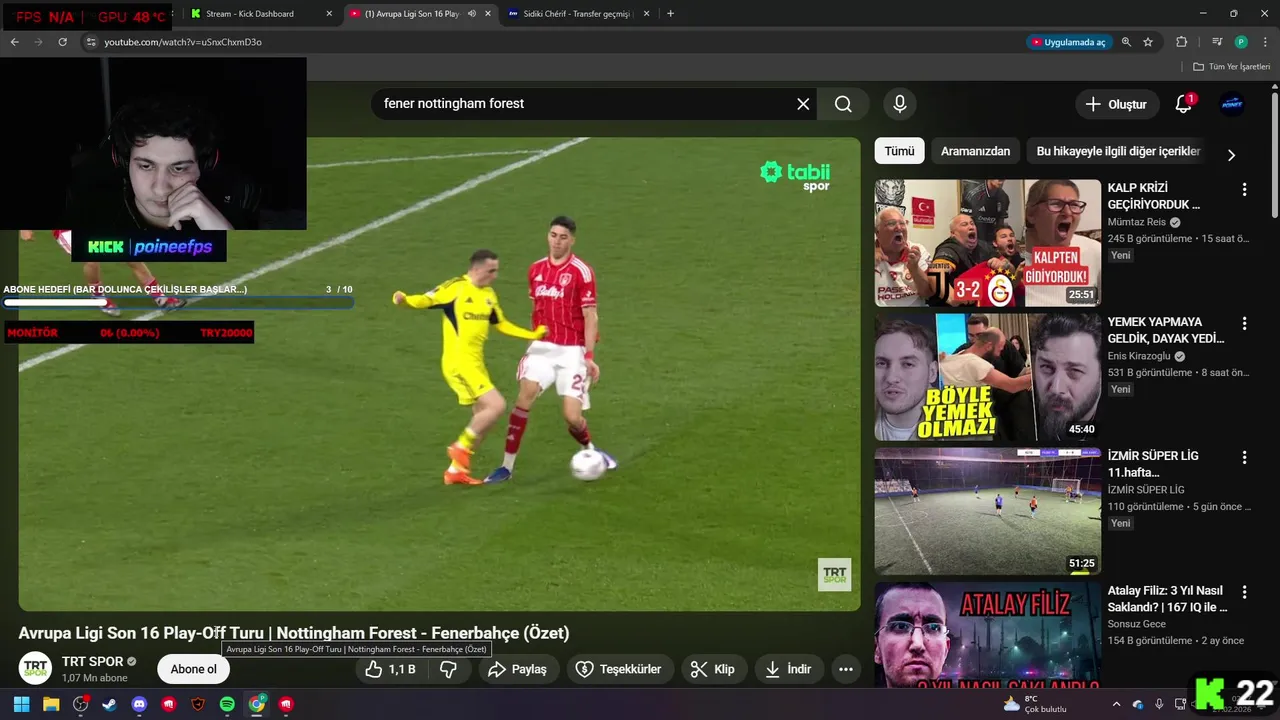Open weather widget showing 8°C
Image resolution: width=1280 pixels, height=720 pixels.
(x=1035, y=704)
